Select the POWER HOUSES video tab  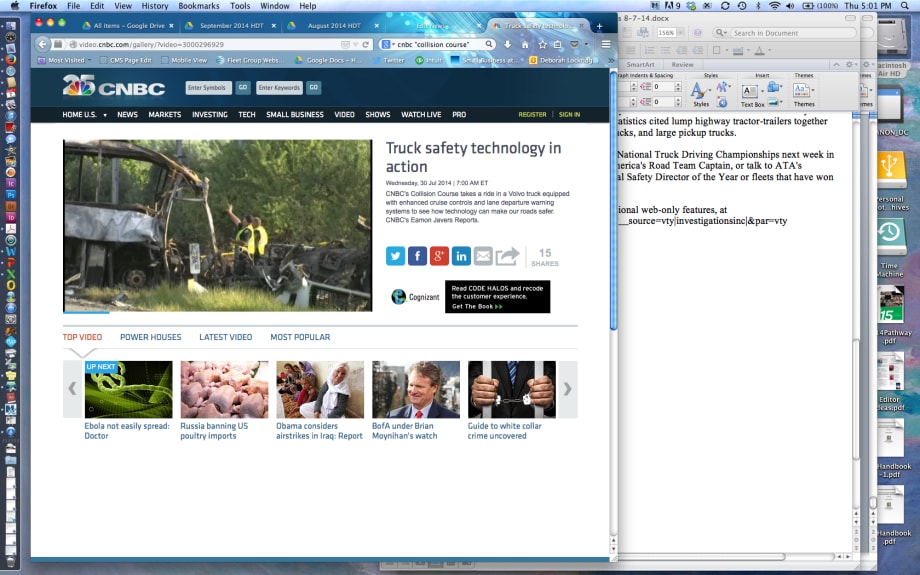pyautogui.click(x=150, y=337)
